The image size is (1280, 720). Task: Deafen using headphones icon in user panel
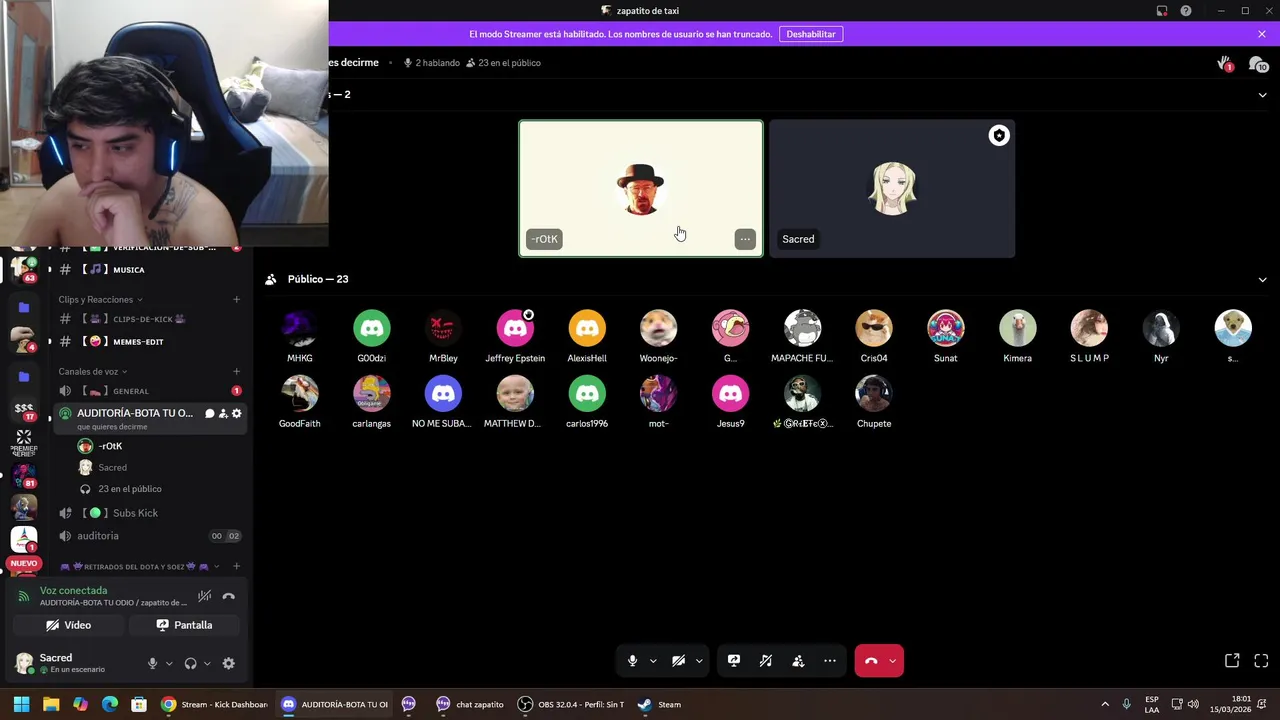(190, 663)
